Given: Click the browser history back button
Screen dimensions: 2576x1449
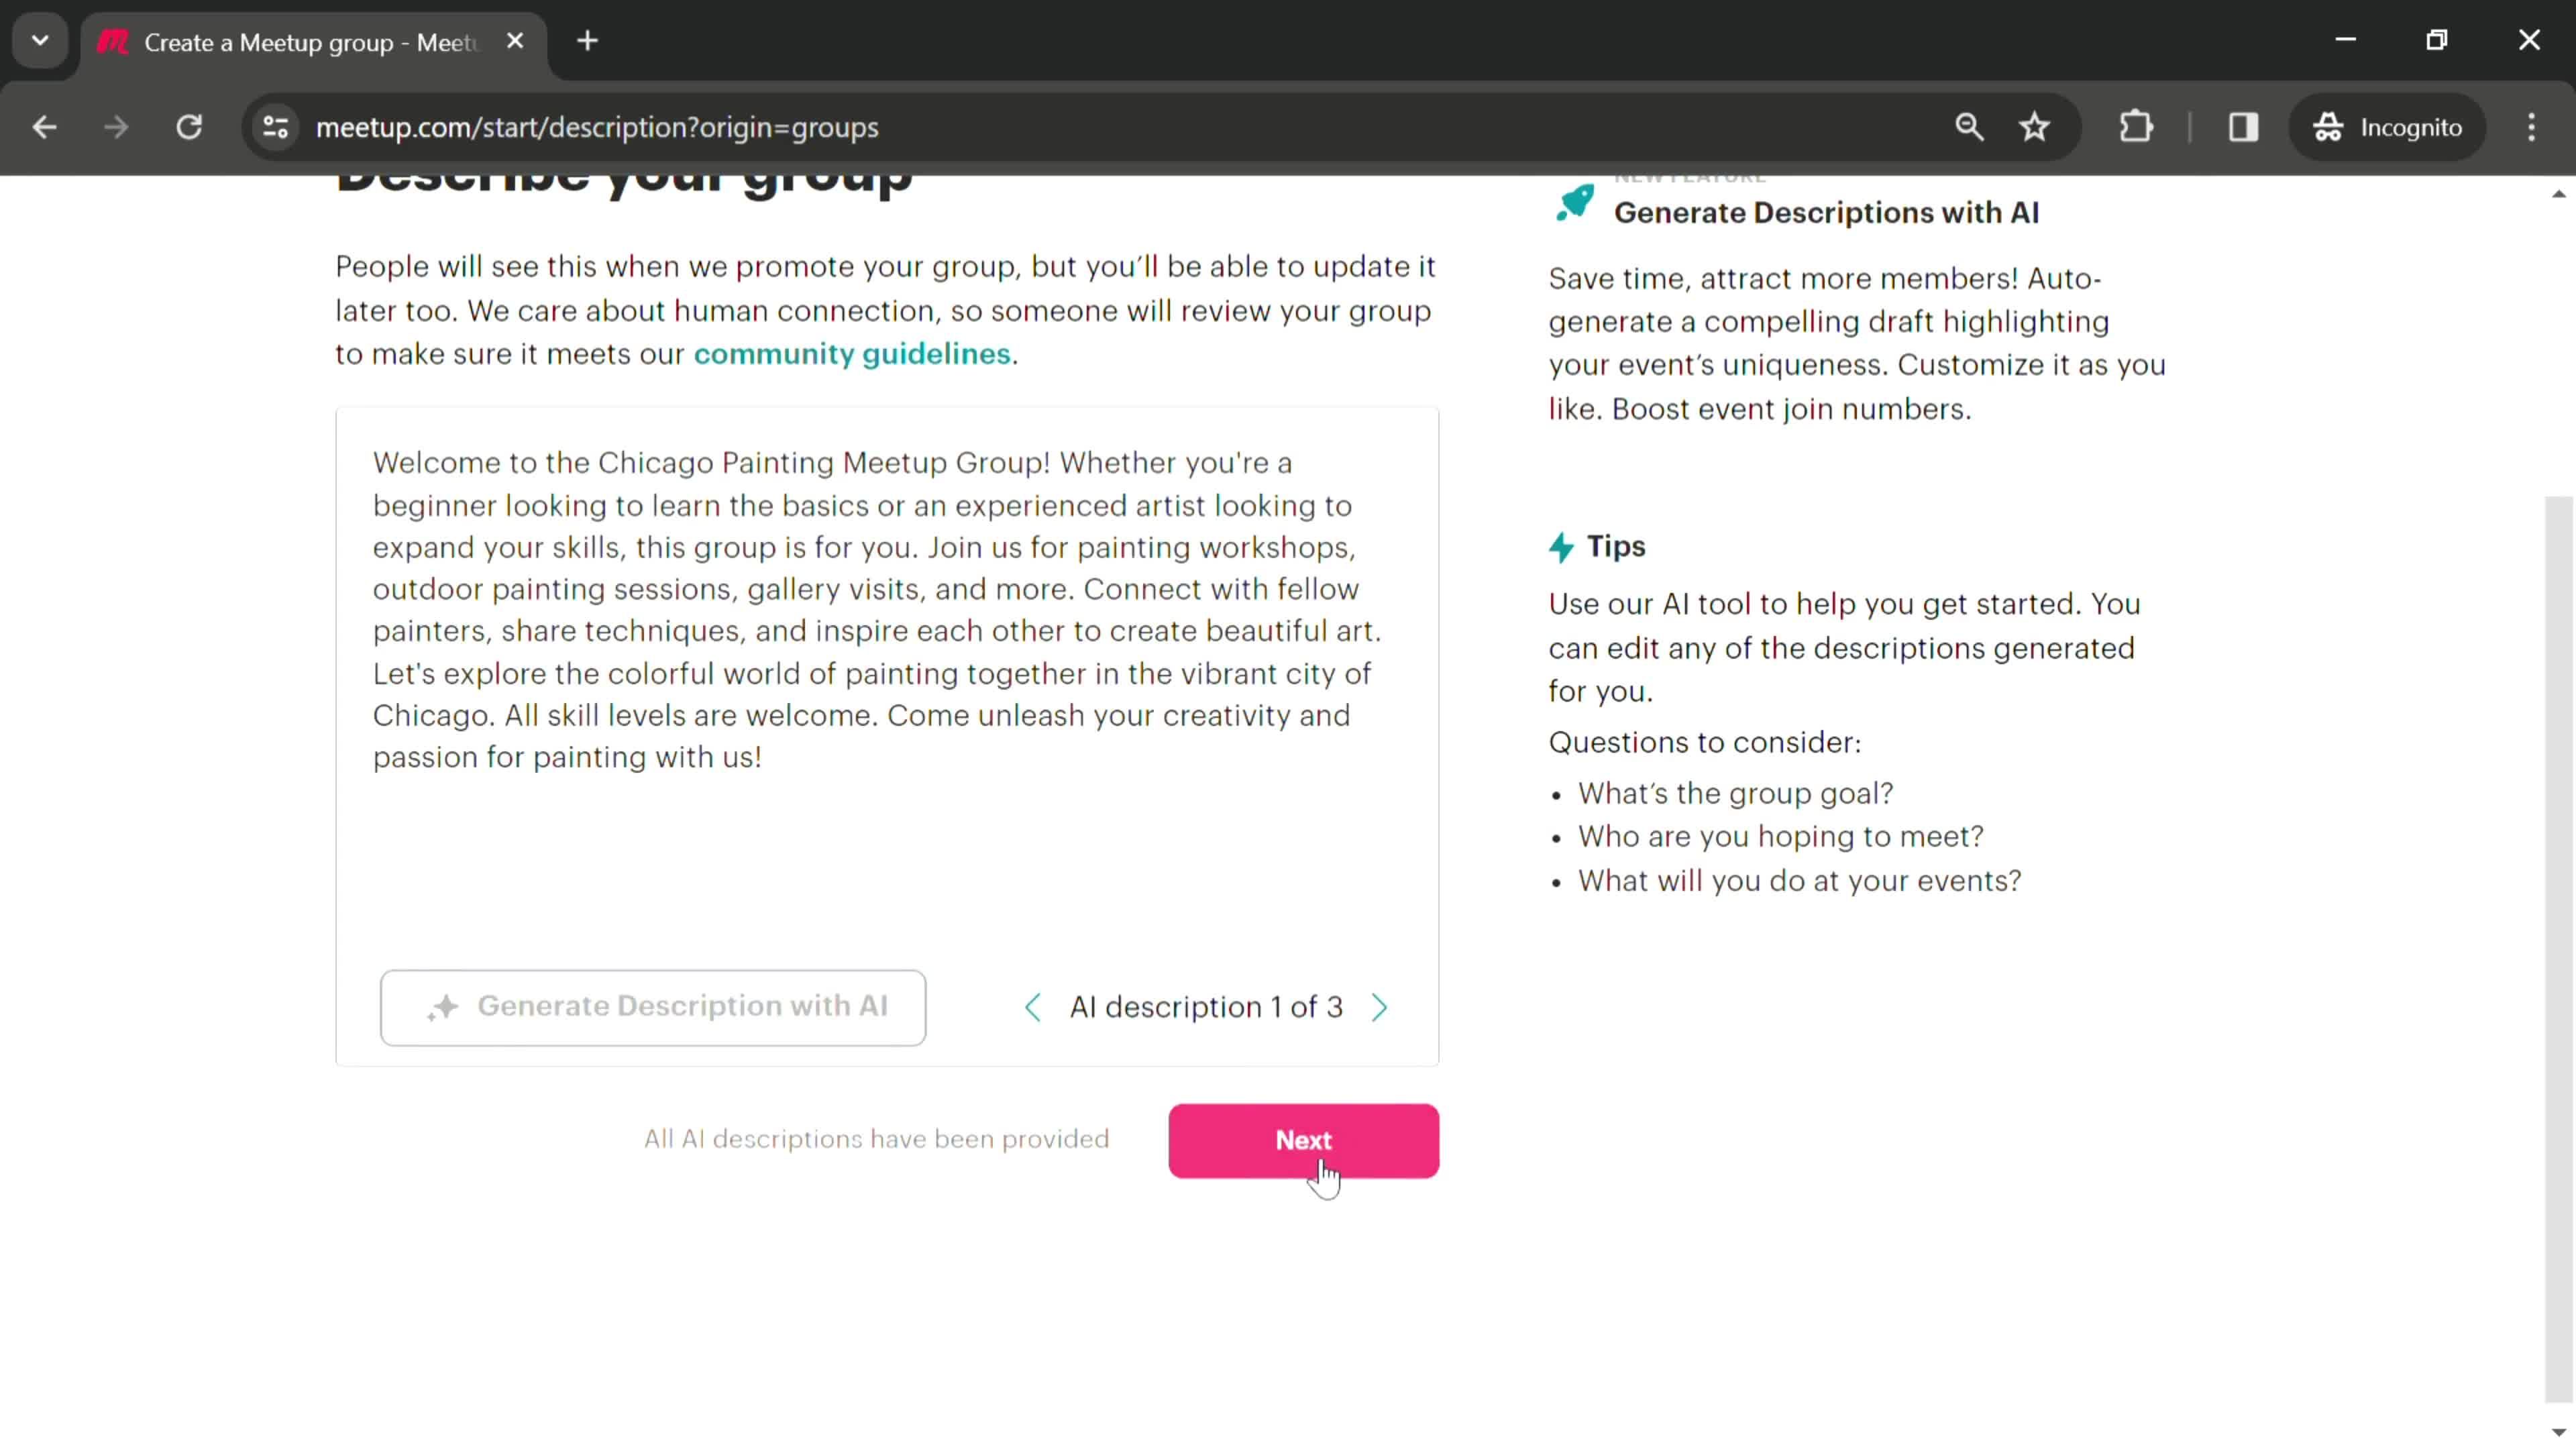Looking at the screenshot, I should click(44, 125).
